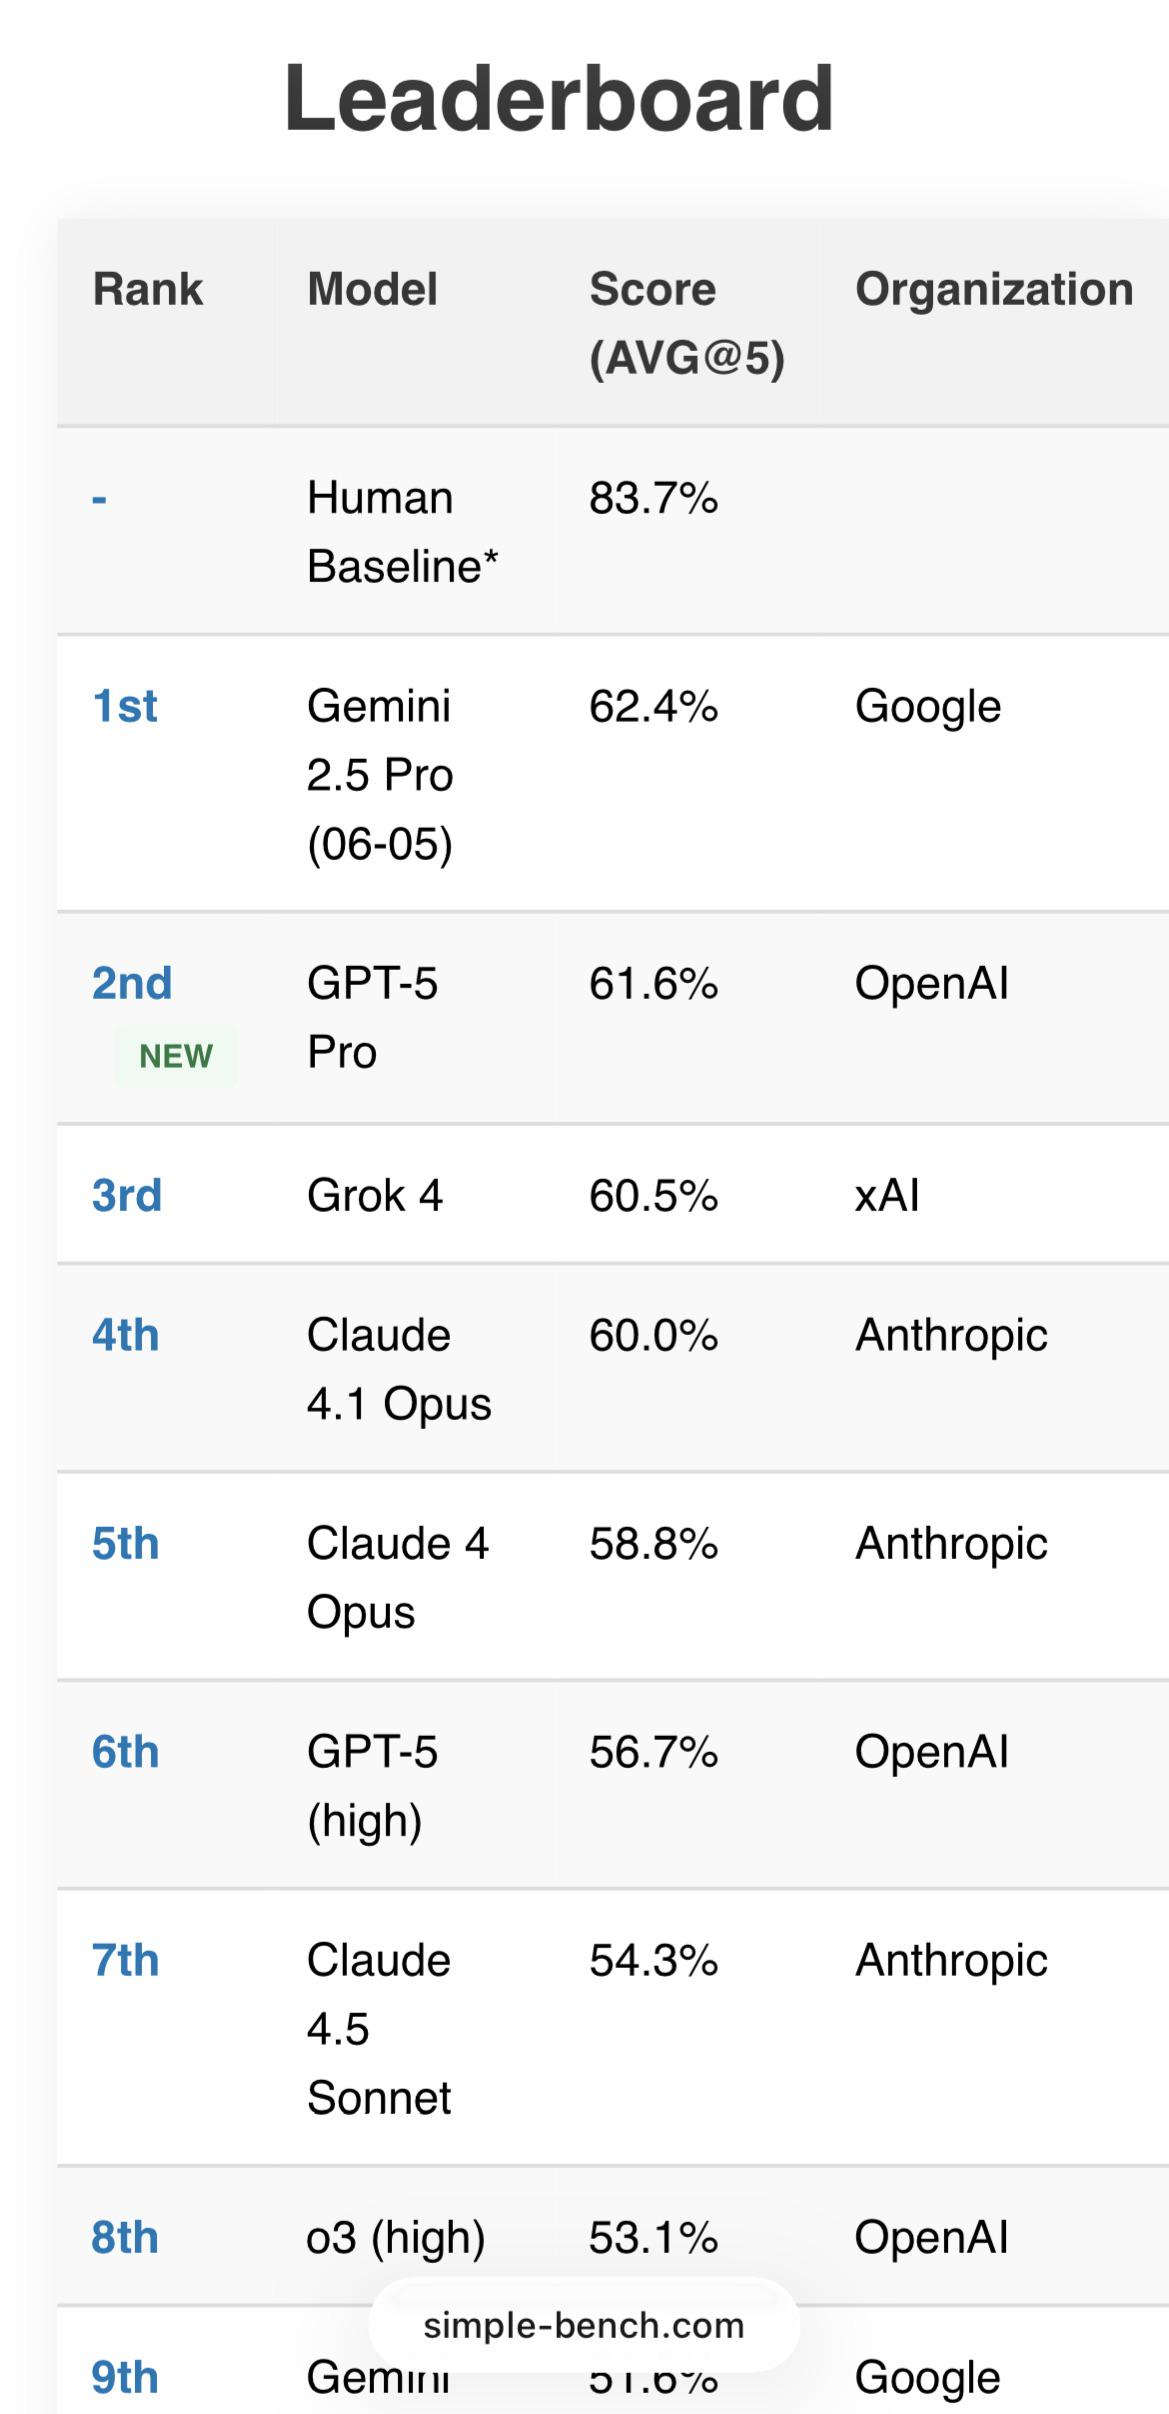1169x2414 pixels.
Task: Select the 5th rank link
Action: coord(126,1543)
